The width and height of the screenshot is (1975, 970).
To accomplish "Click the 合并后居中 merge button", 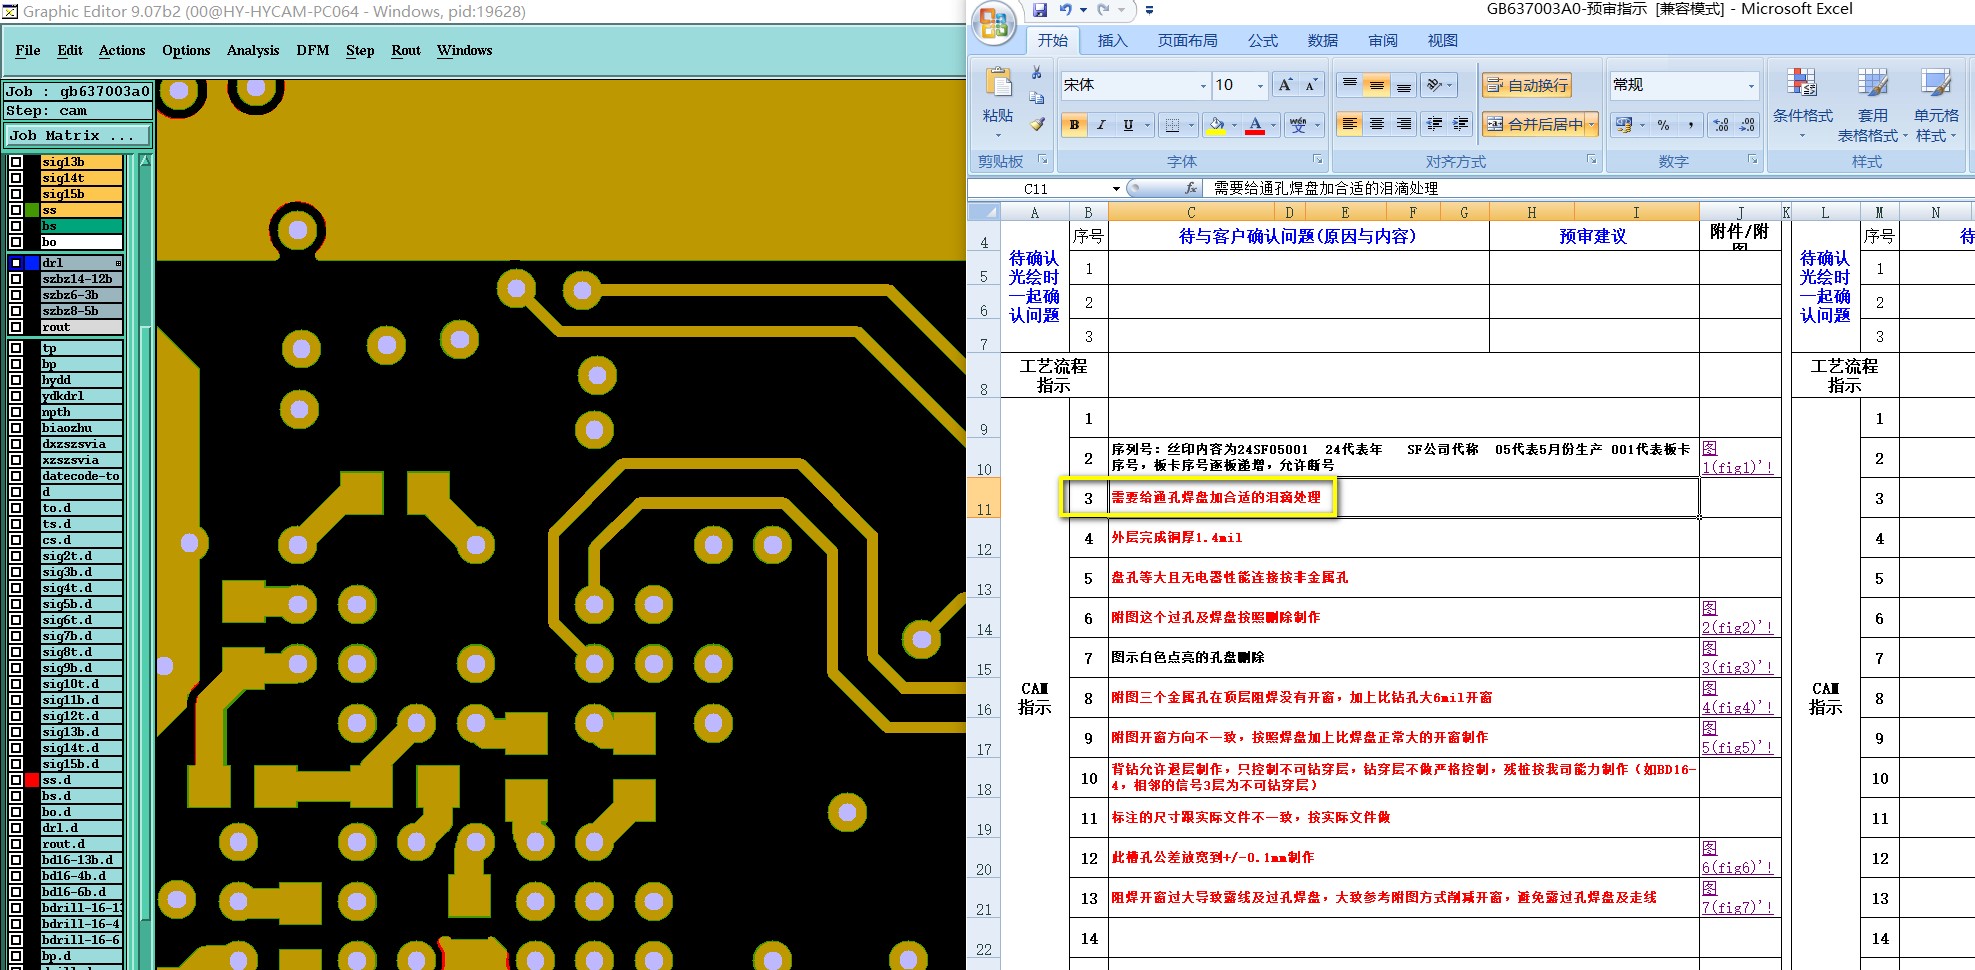I will [x=1534, y=125].
